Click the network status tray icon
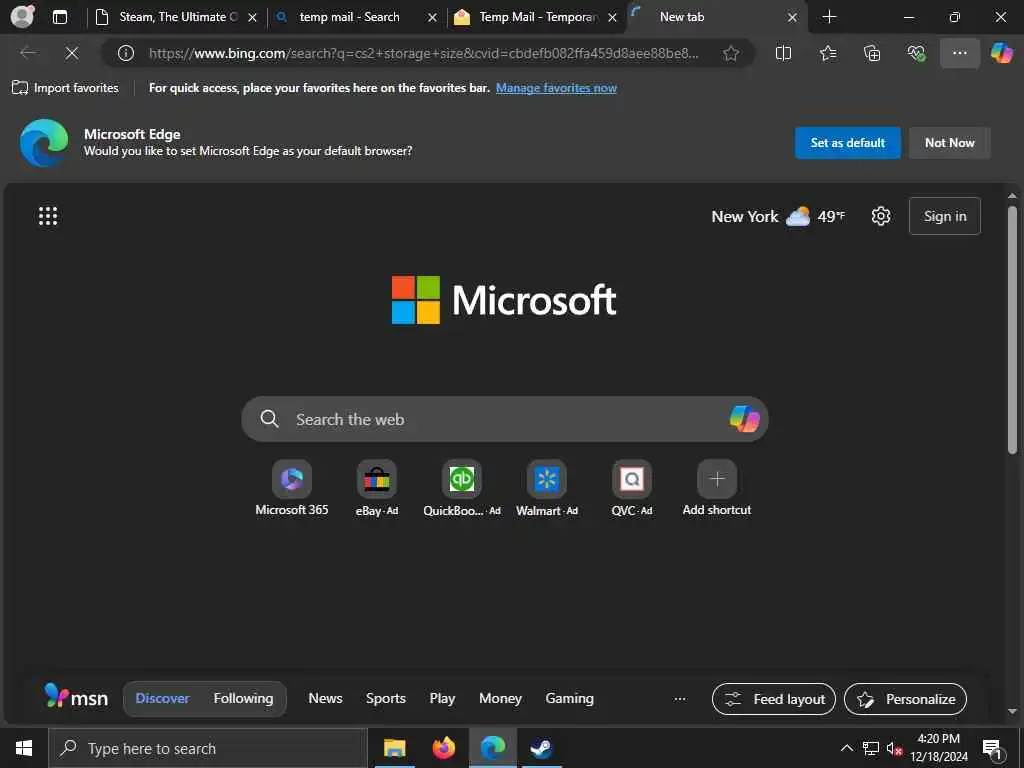The image size is (1024, 768). click(x=871, y=748)
